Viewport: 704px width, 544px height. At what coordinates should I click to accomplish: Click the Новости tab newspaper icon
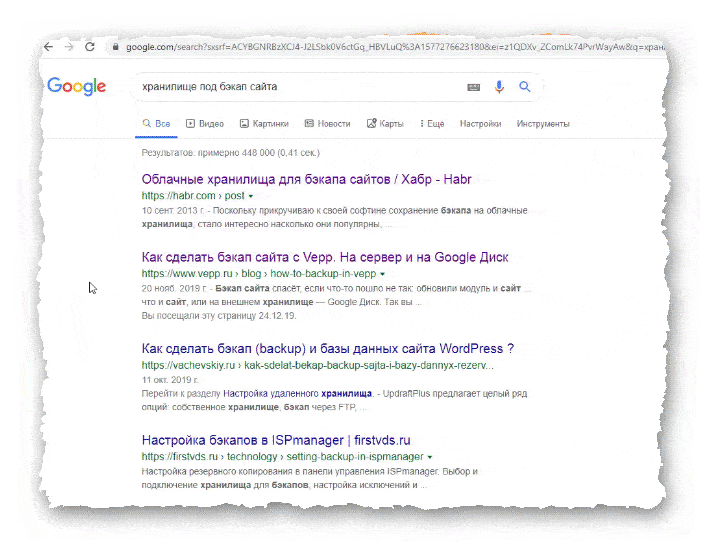(x=309, y=123)
